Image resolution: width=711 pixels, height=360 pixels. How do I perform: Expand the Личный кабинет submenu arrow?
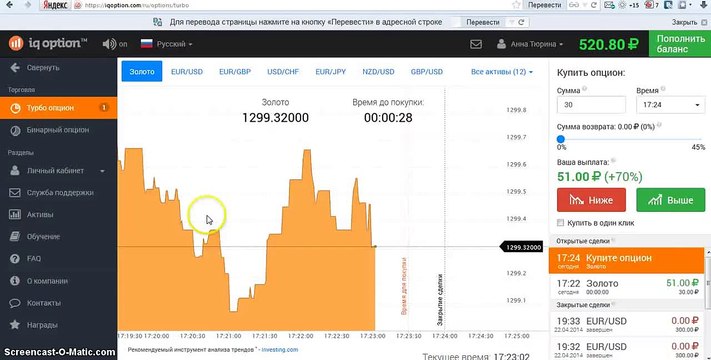(x=102, y=171)
